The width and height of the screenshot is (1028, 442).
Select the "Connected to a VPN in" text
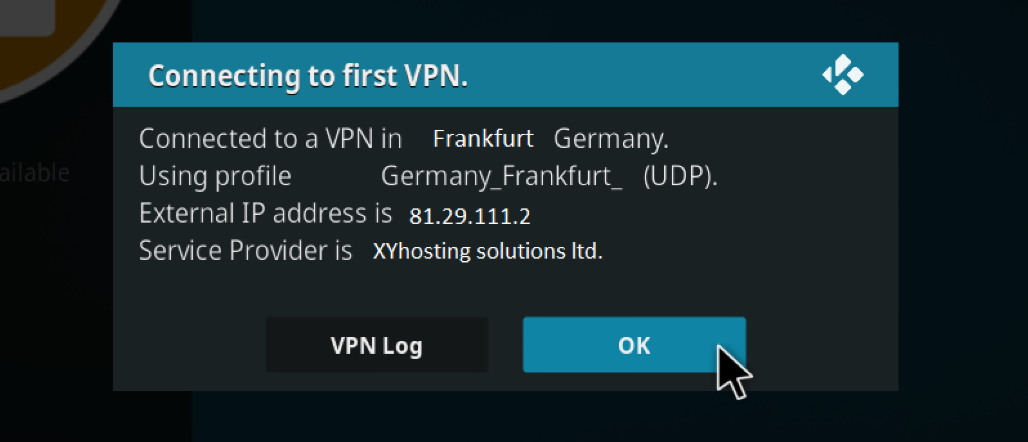tap(270, 138)
